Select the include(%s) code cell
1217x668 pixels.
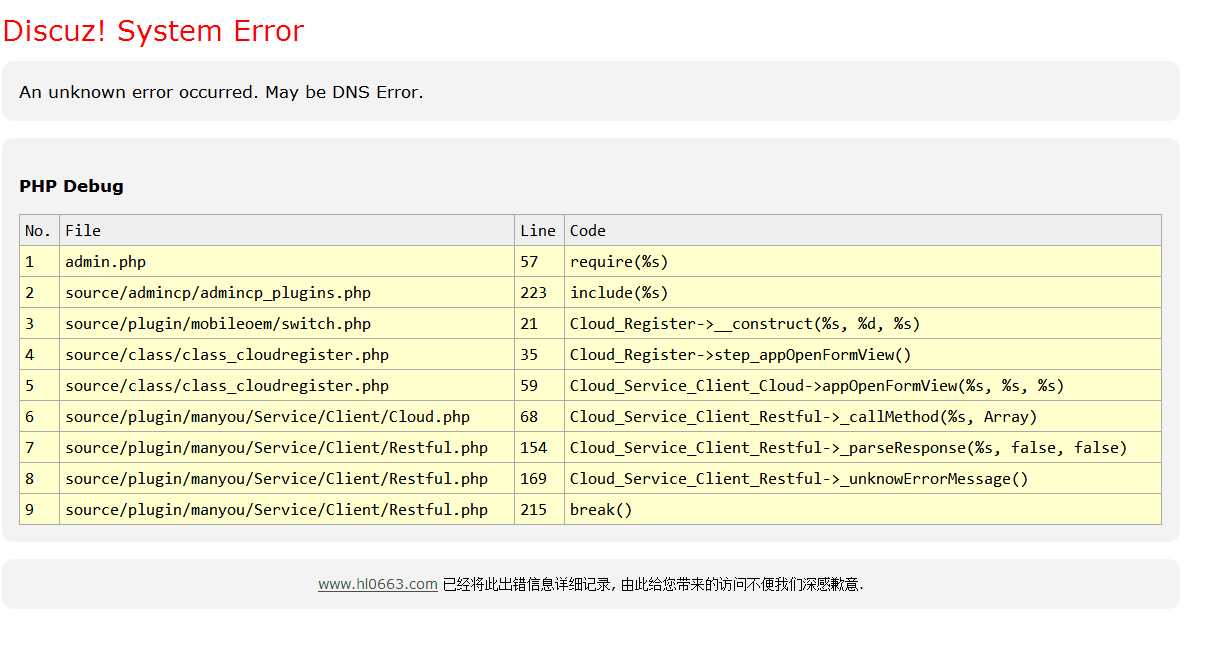(x=863, y=293)
